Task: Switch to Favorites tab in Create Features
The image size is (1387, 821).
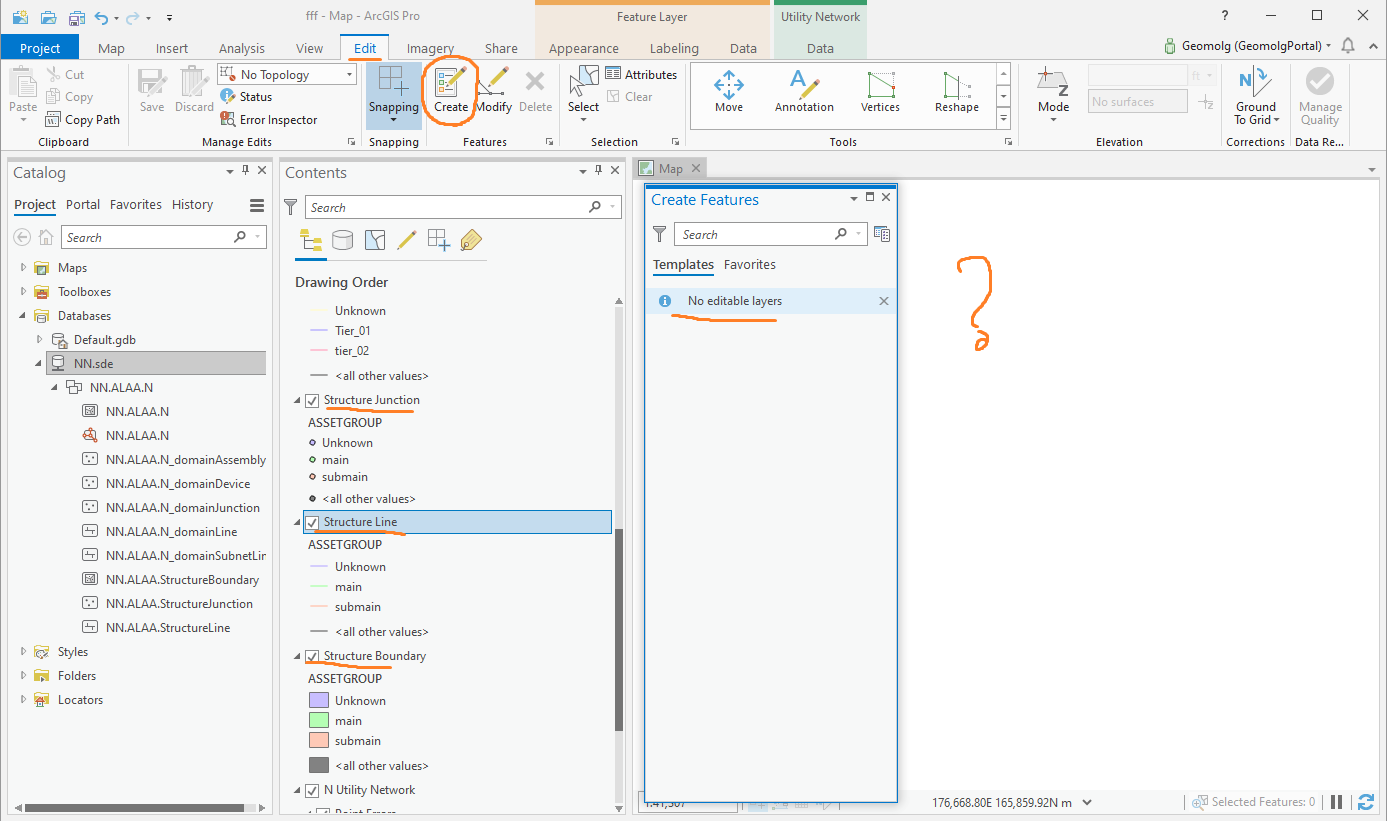Action: 750,265
